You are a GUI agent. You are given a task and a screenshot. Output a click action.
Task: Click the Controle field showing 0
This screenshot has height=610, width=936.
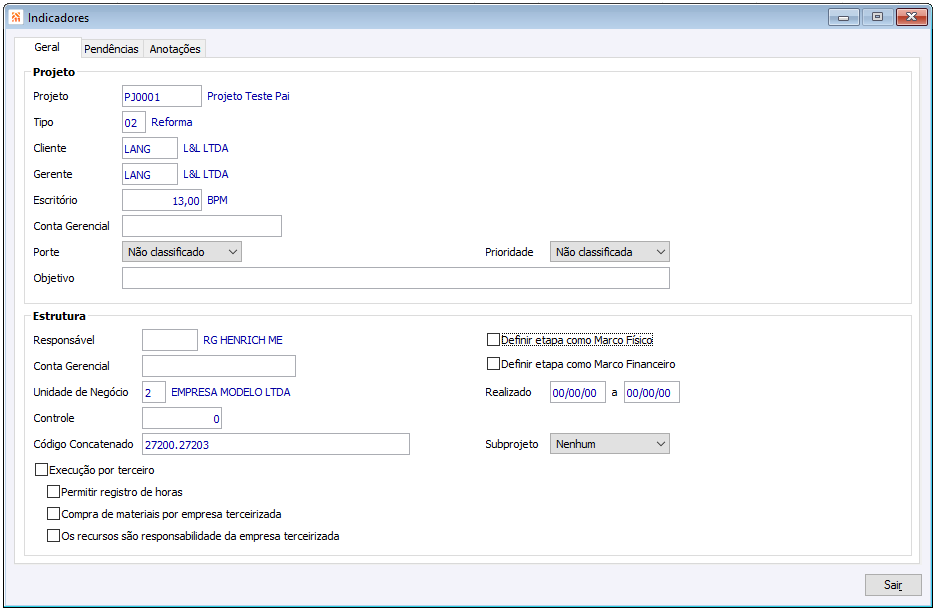pos(181,418)
